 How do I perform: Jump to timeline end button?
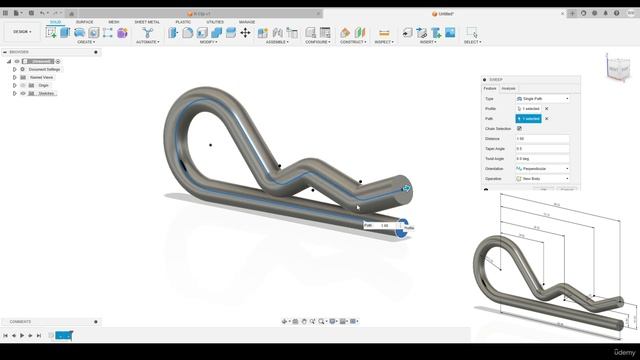[39, 336]
